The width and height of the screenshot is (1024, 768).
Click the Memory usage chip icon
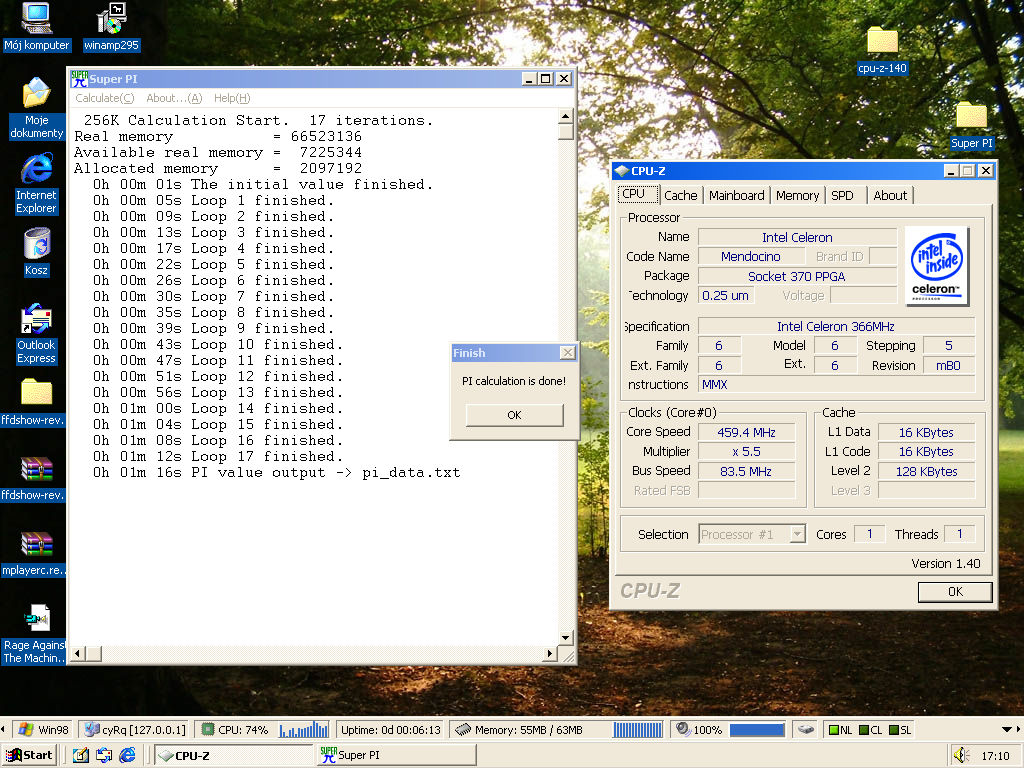click(463, 729)
